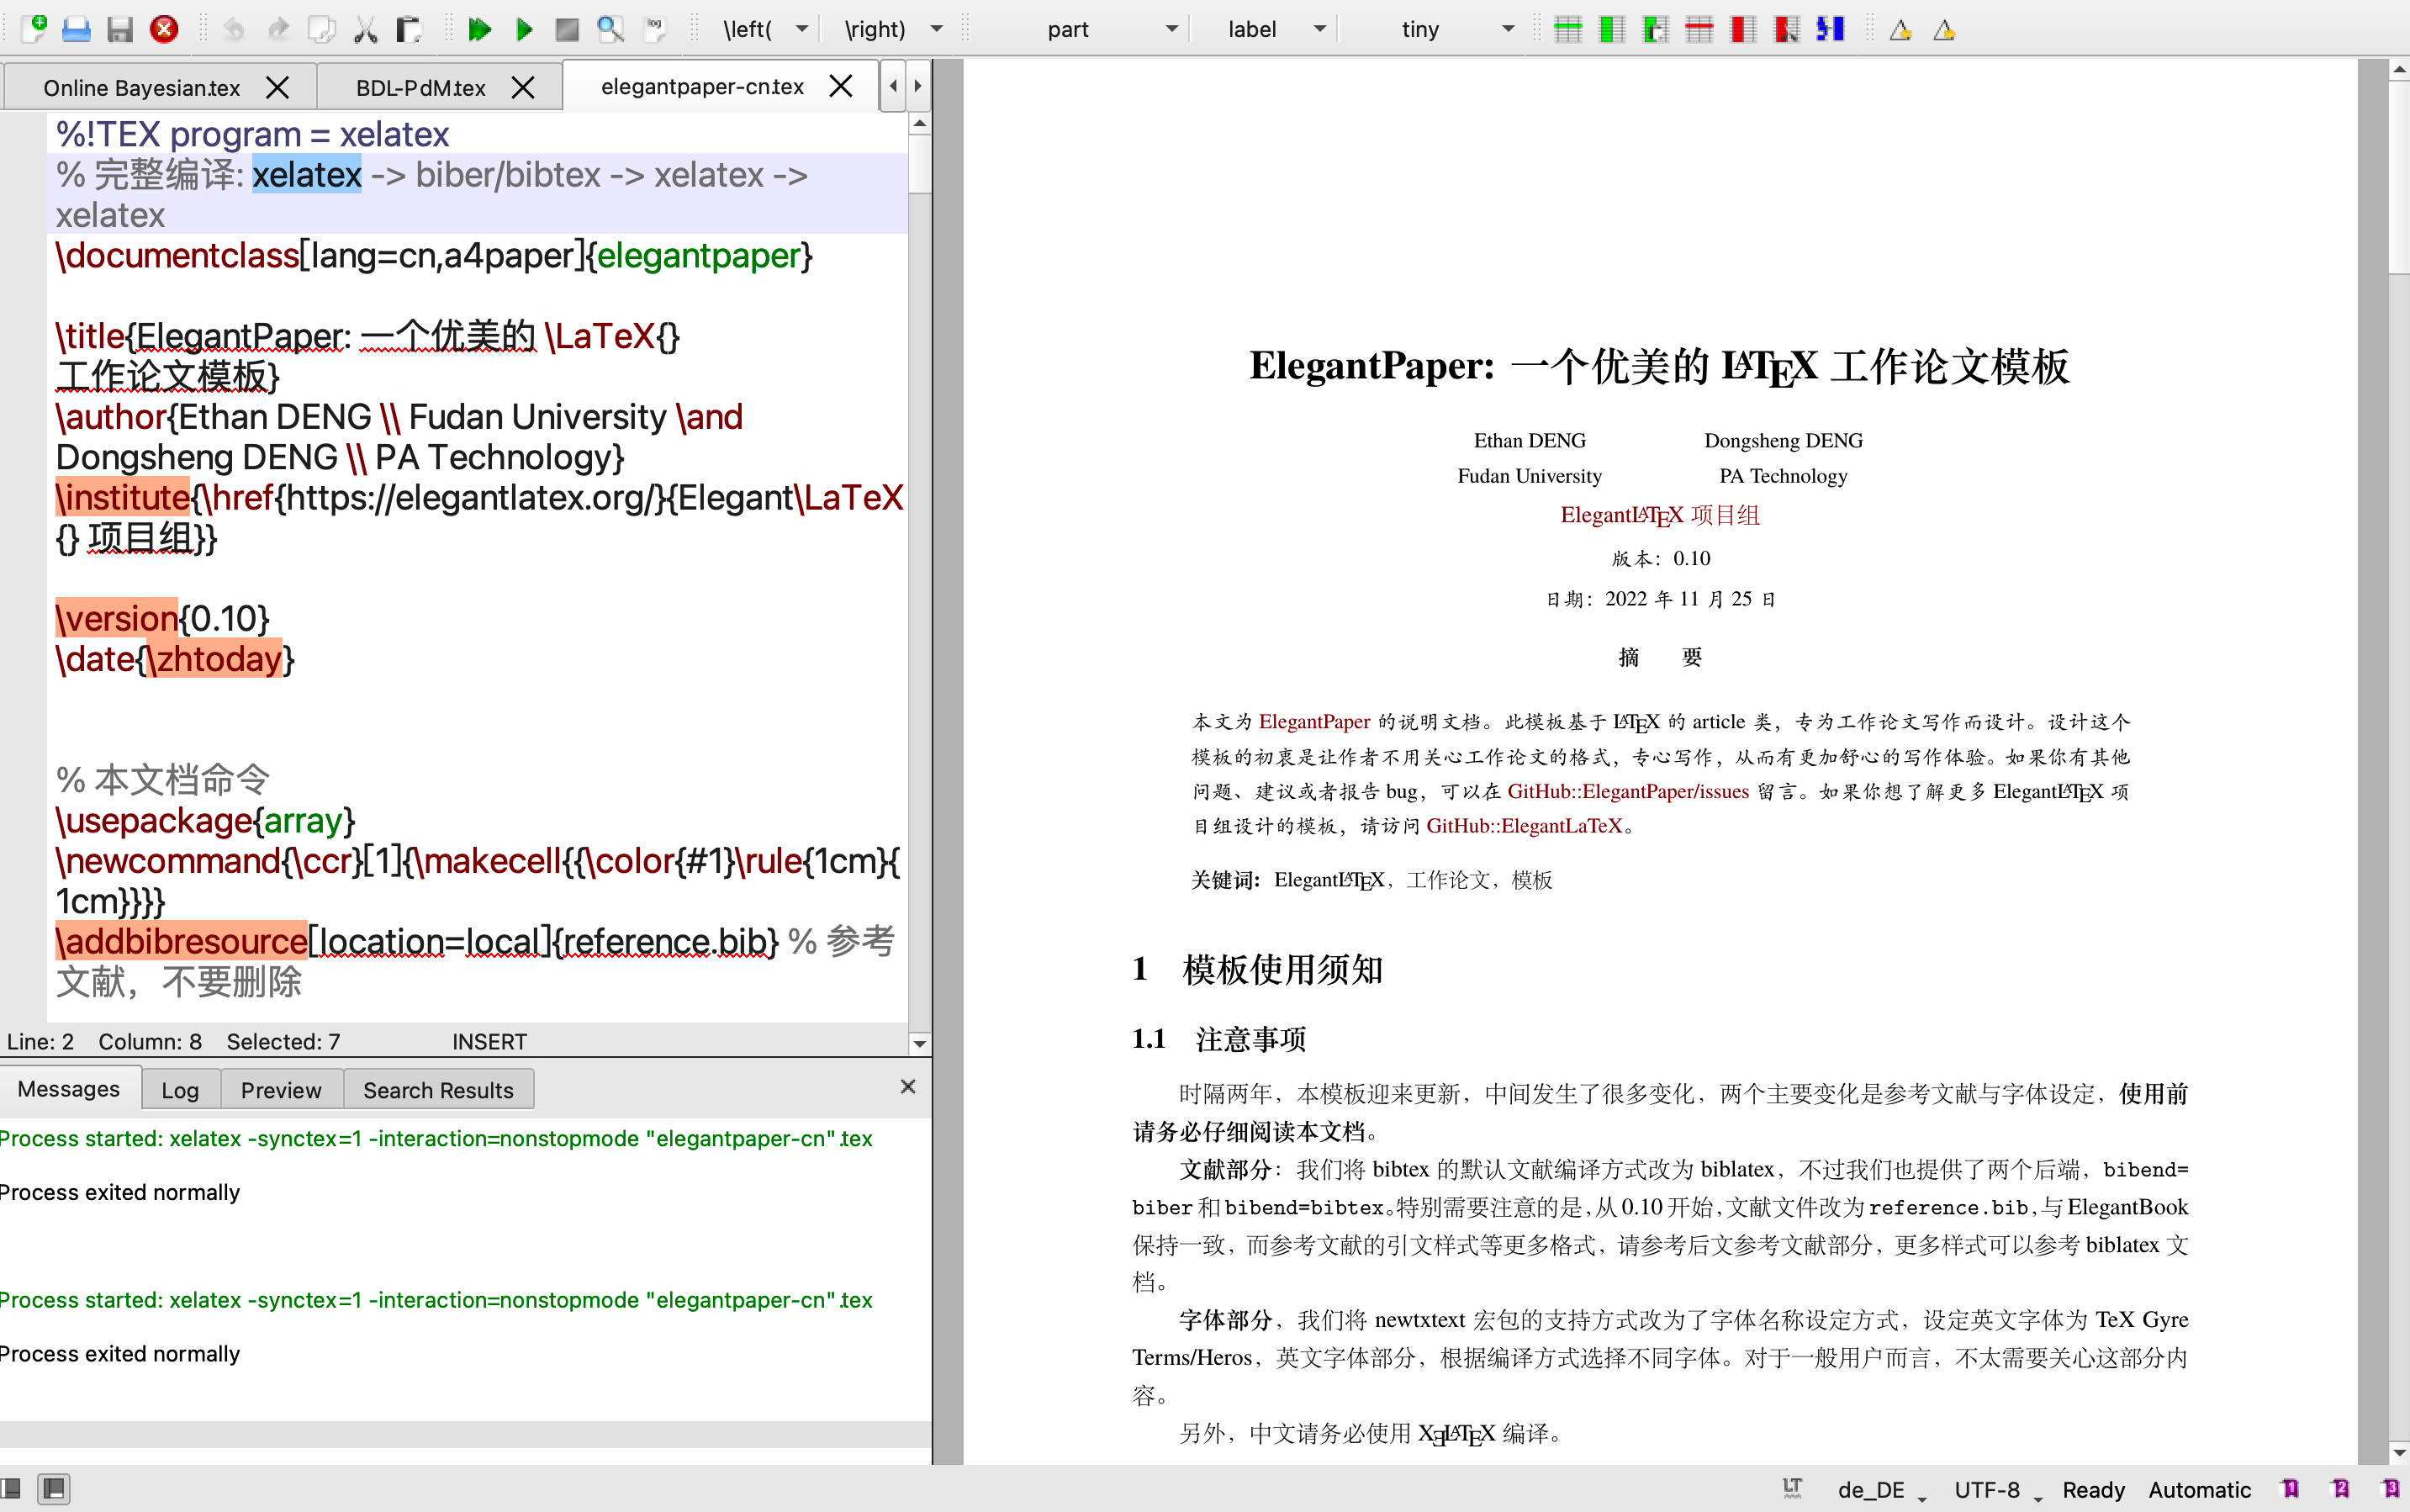This screenshot has height=1512, width=2410.
Task: Open the View magnifier icon
Action: (610, 29)
